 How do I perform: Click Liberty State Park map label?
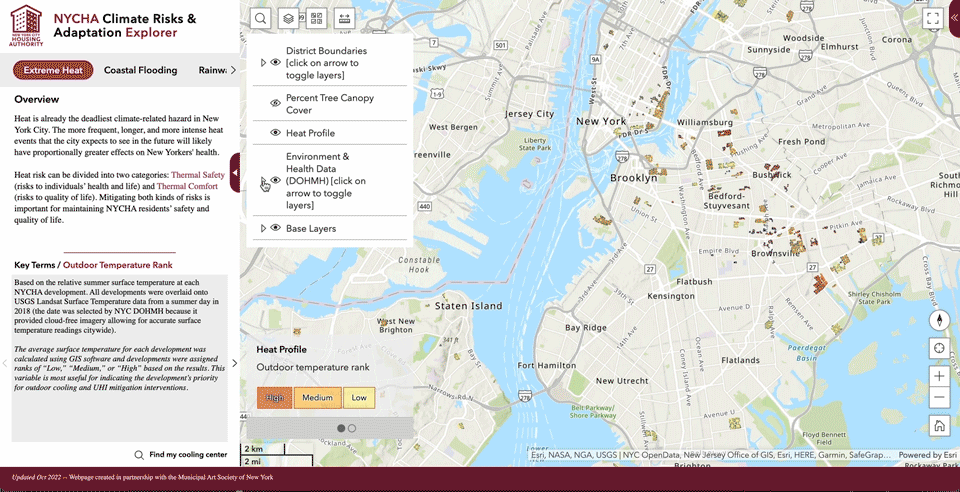(x=535, y=144)
